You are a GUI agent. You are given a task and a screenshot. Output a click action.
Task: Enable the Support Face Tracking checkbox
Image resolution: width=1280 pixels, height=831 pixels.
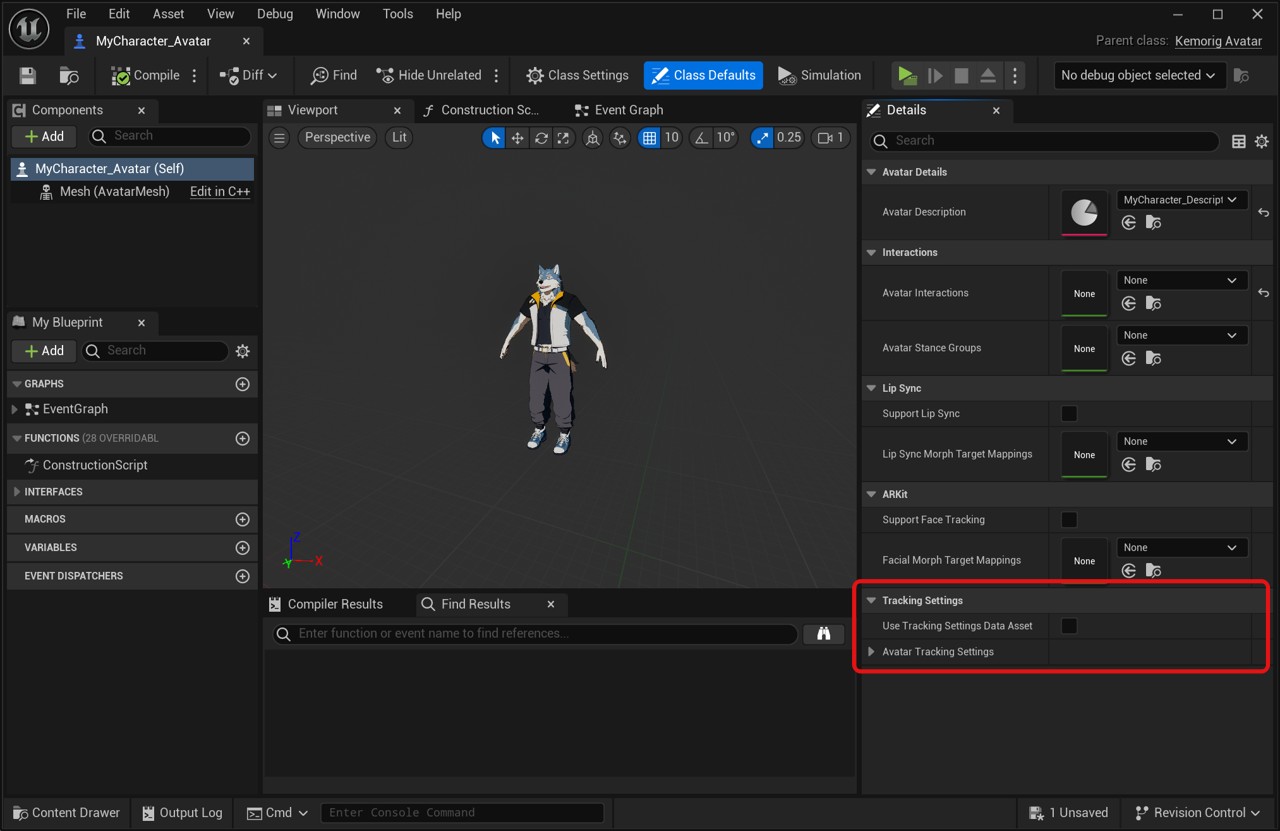tap(1069, 520)
